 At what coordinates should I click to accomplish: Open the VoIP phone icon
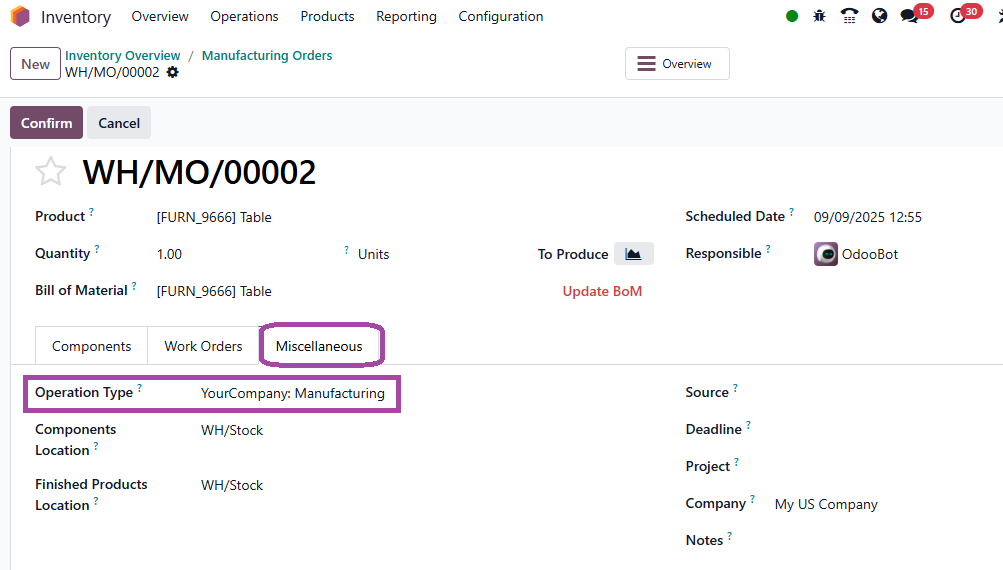coord(849,16)
